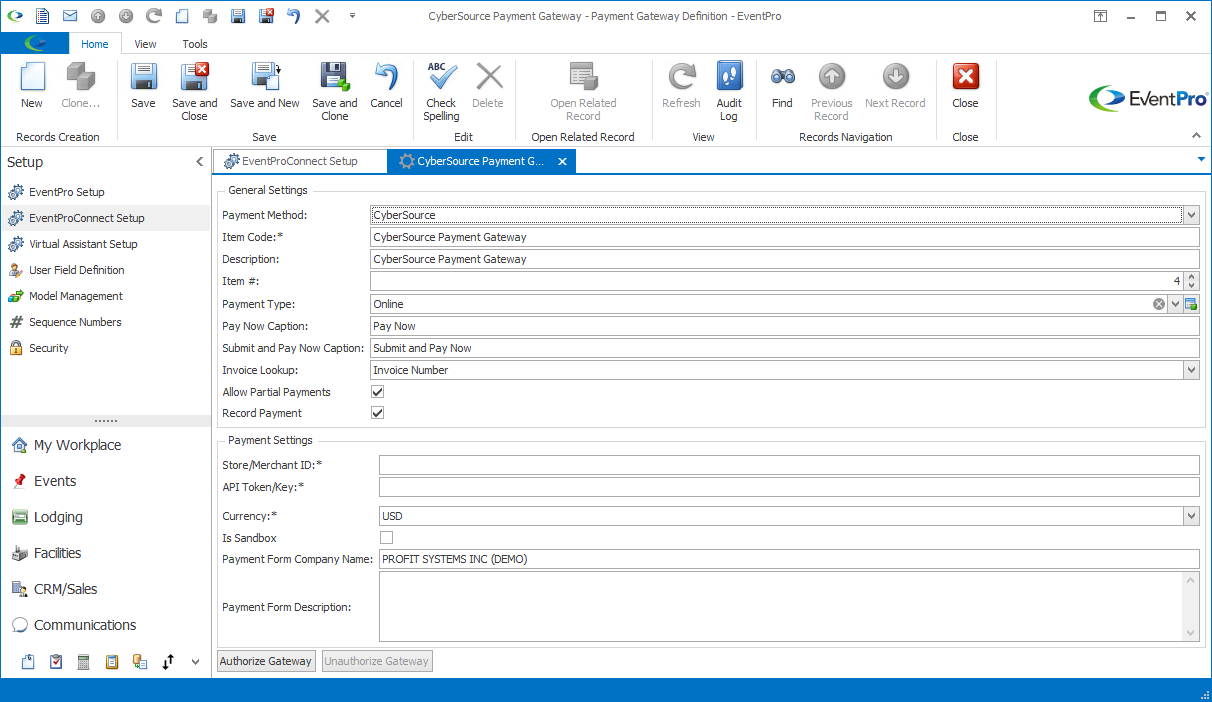Open the Payment Type dropdown arrow
This screenshot has height=702, width=1212.
click(x=1175, y=304)
